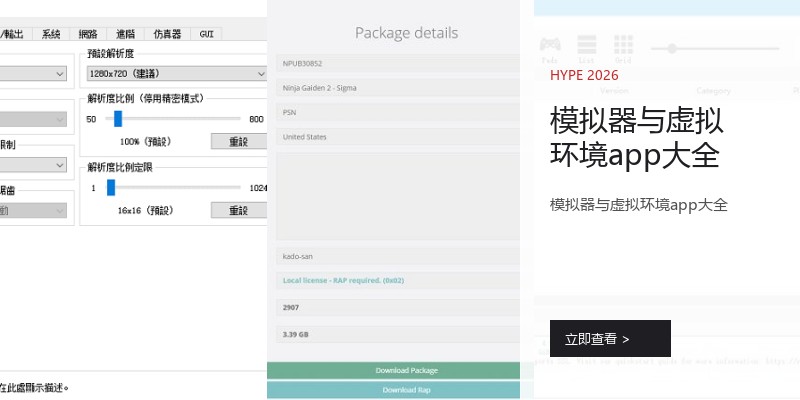Click the 解析度比例(停用精密模式) group label

[x=145, y=98]
